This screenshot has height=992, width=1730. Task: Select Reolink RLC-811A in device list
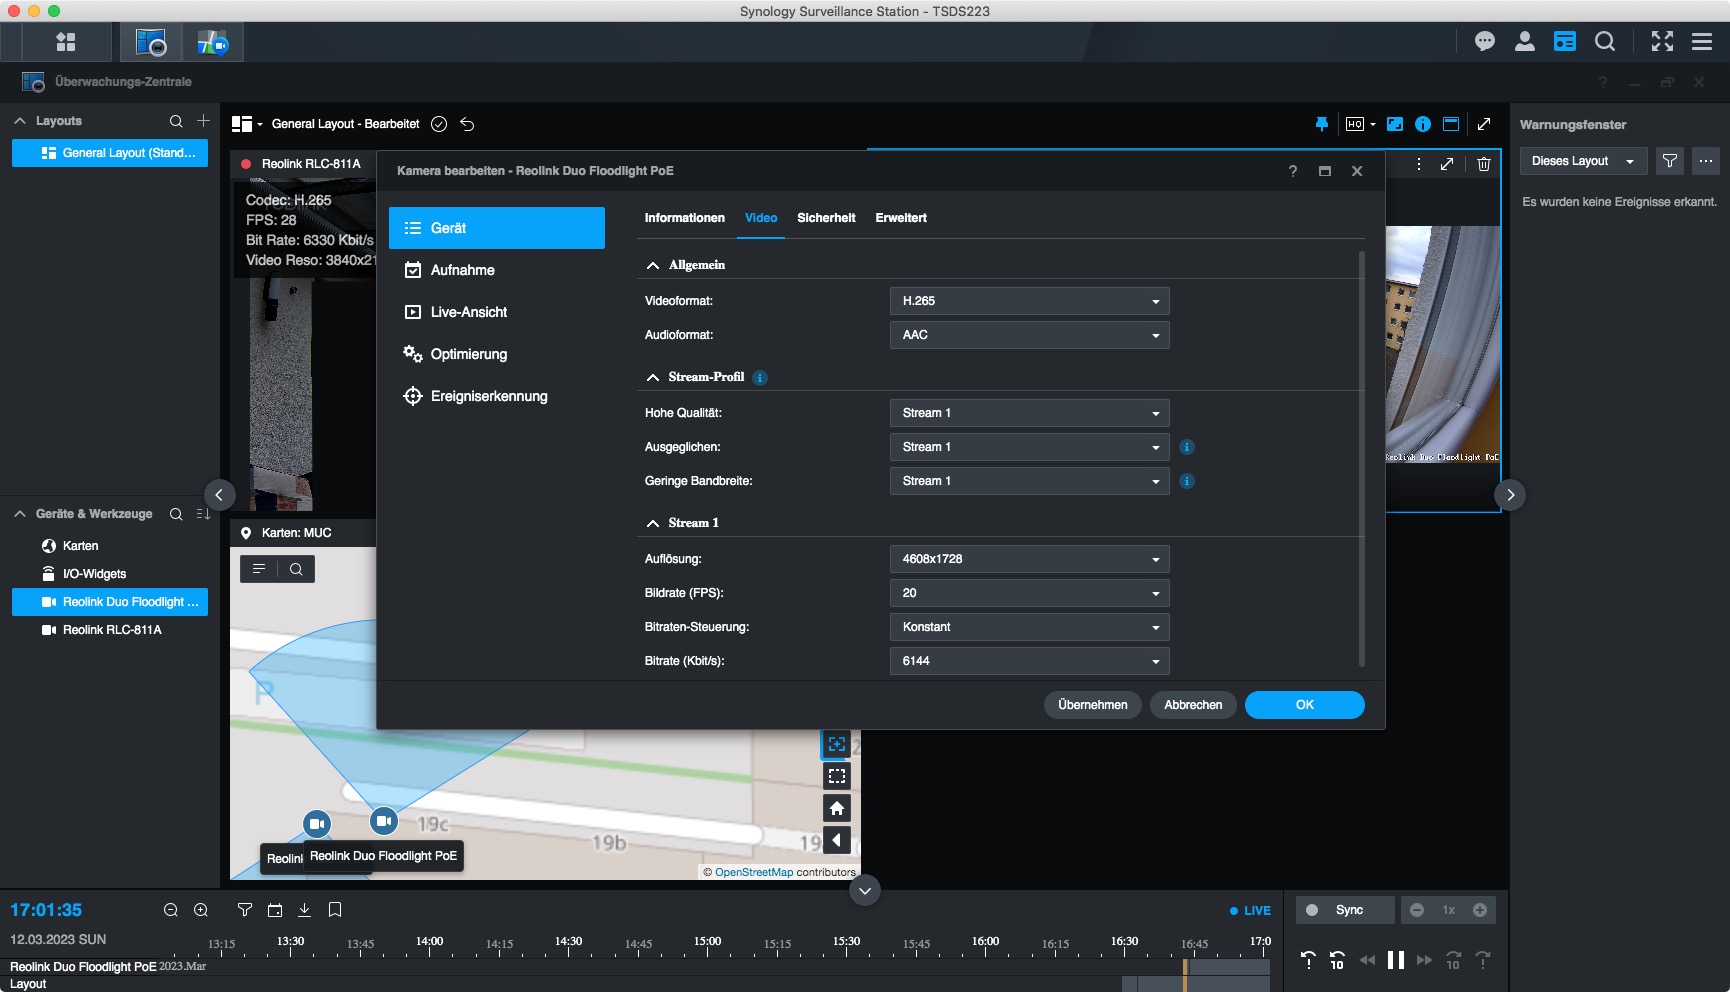click(x=111, y=630)
